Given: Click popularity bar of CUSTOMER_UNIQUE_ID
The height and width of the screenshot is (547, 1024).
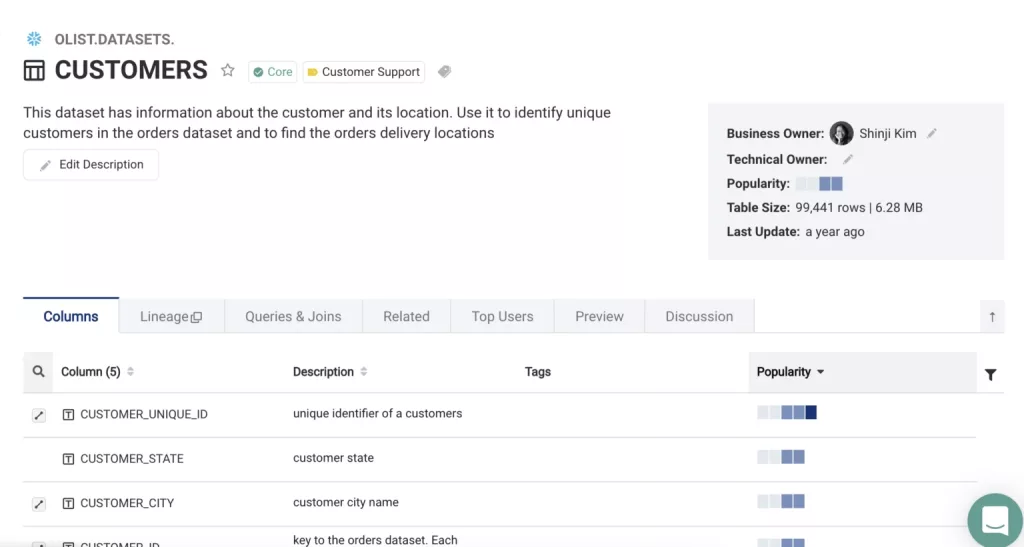Looking at the screenshot, I should [787, 413].
